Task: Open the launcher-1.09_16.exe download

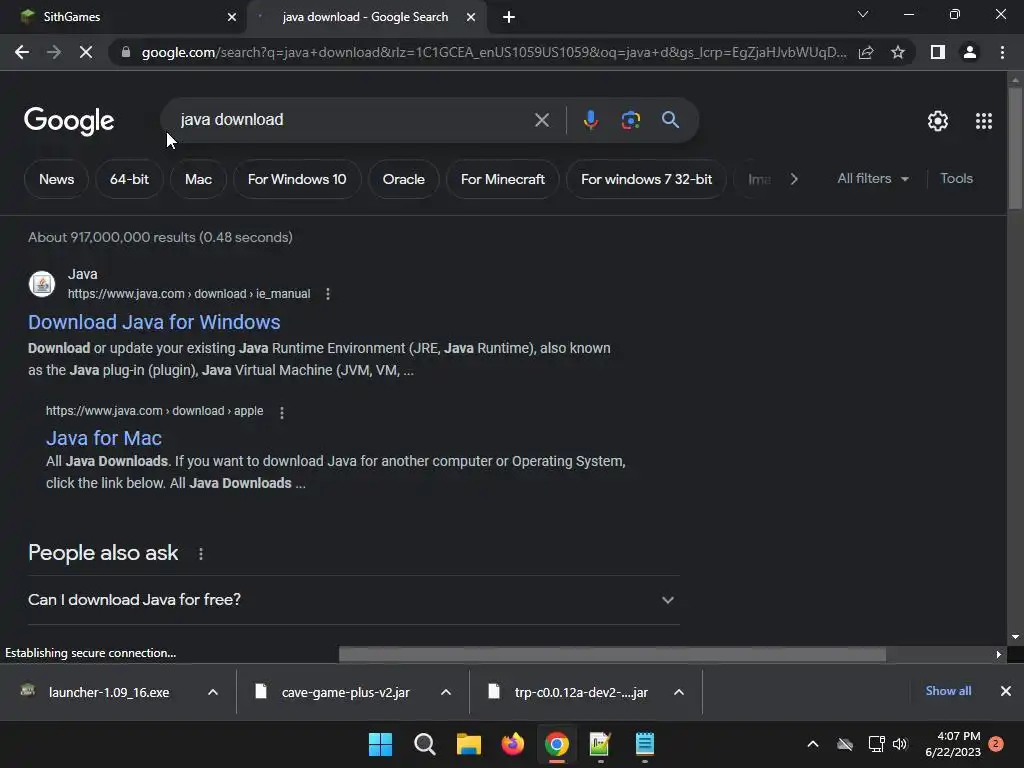Action: (x=108, y=692)
